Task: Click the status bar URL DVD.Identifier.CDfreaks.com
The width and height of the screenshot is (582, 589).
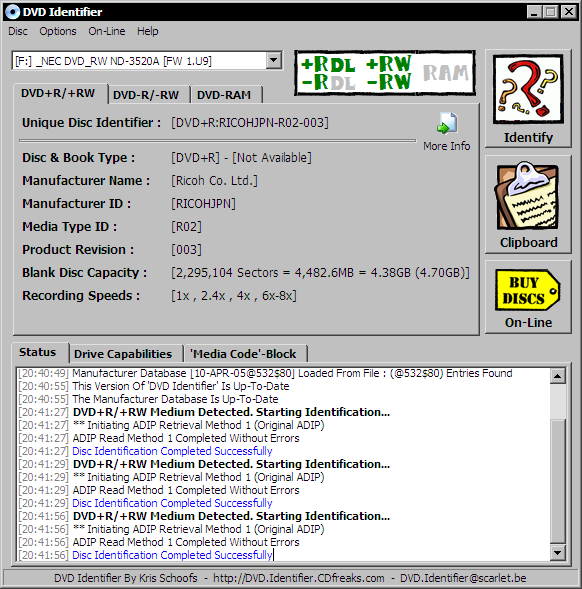Action: (x=299, y=578)
